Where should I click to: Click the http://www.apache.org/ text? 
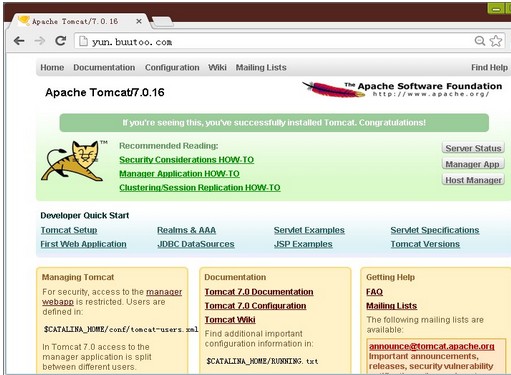click(x=431, y=94)
